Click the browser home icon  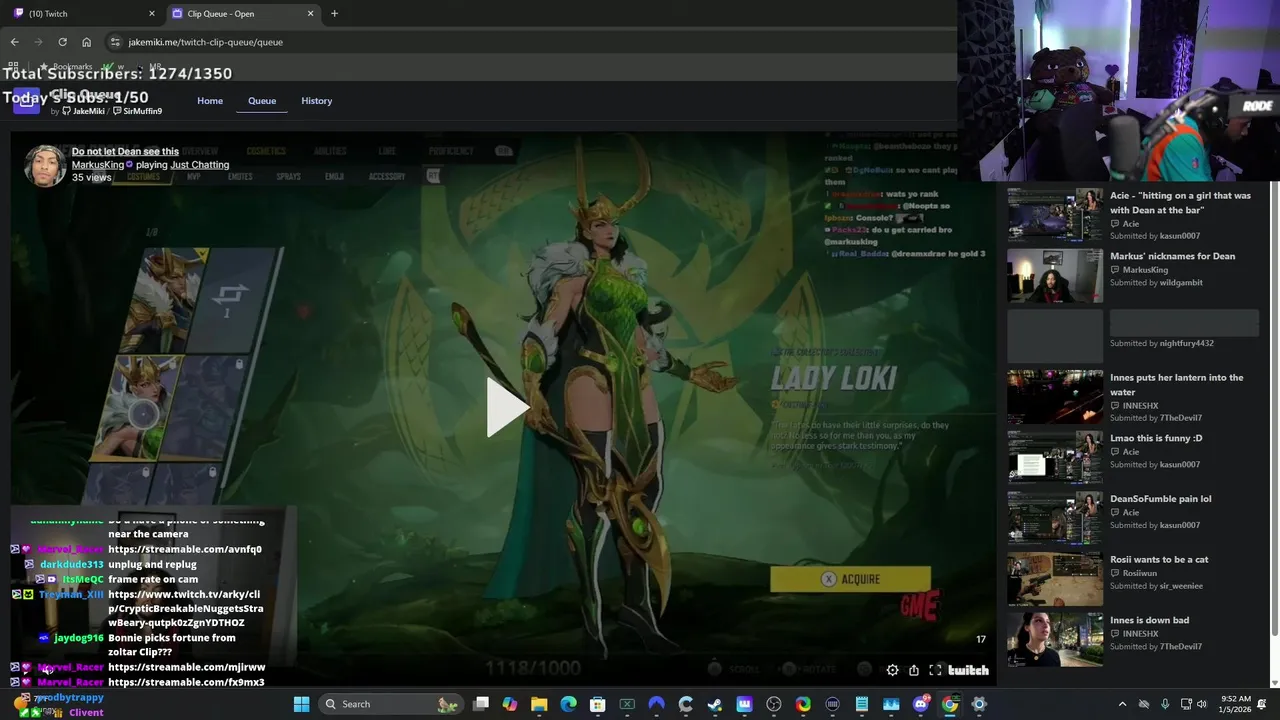point(87,42)
